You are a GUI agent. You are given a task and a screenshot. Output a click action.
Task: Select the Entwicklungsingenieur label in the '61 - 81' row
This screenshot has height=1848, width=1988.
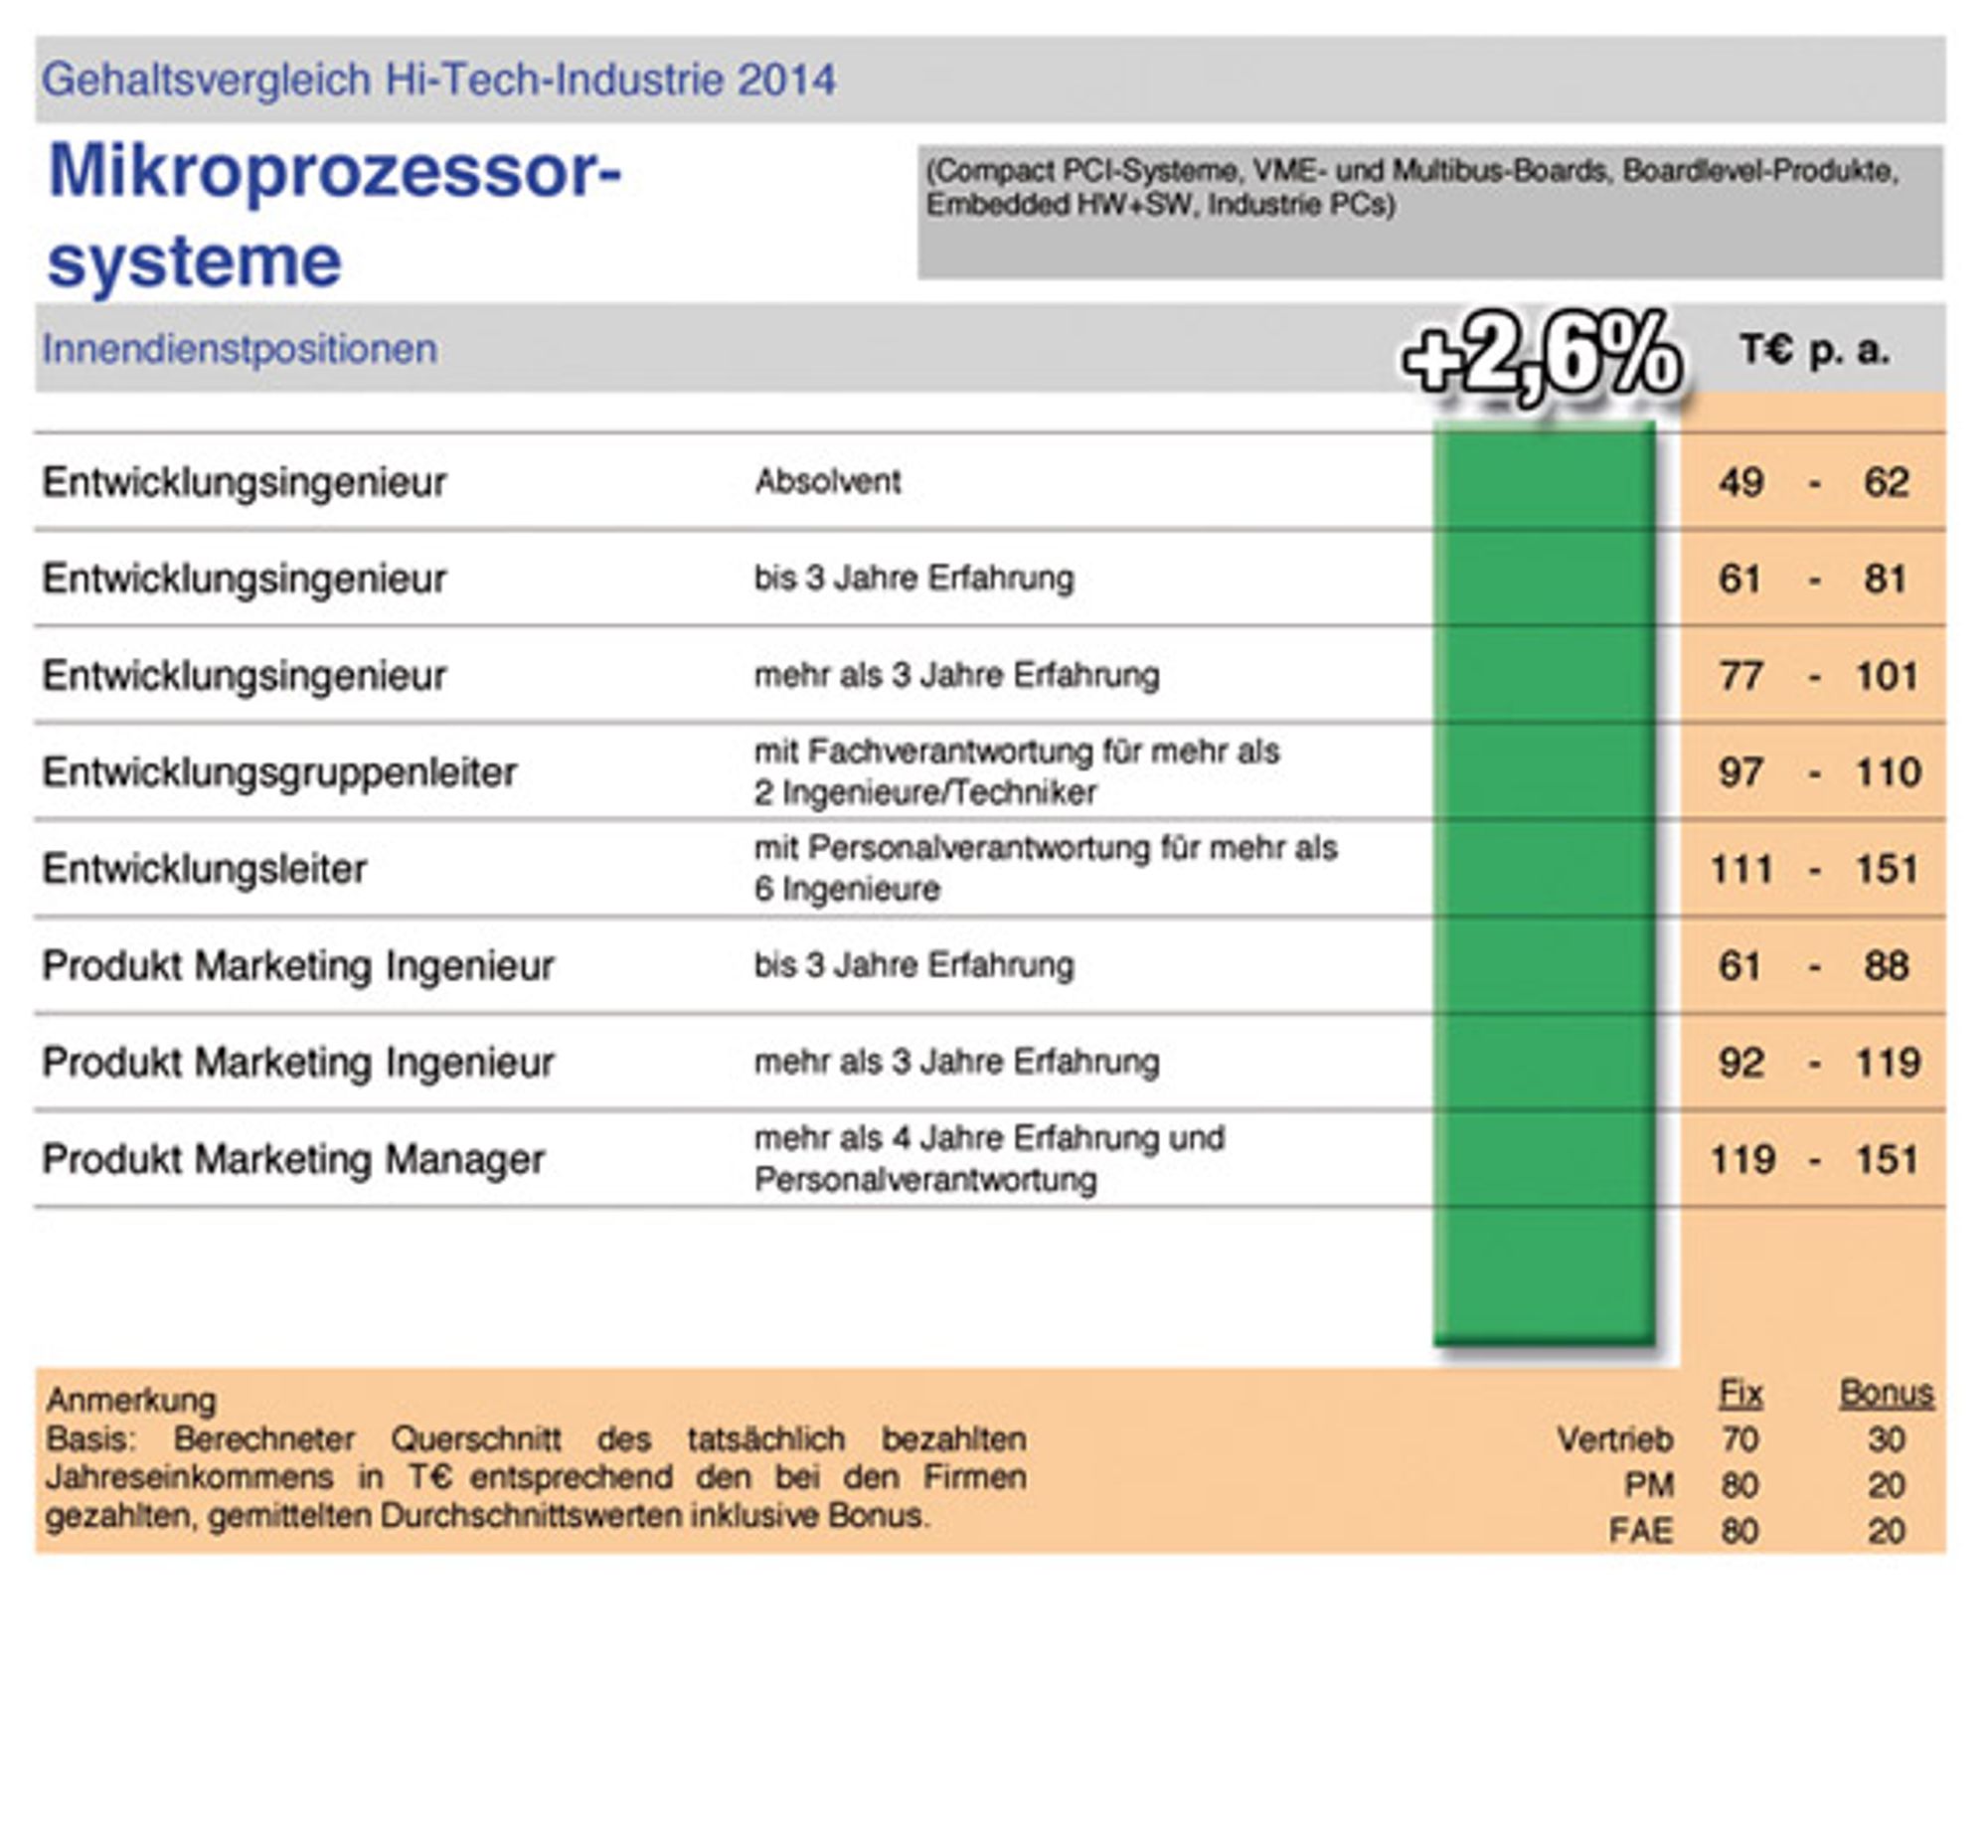coord(244,578)
